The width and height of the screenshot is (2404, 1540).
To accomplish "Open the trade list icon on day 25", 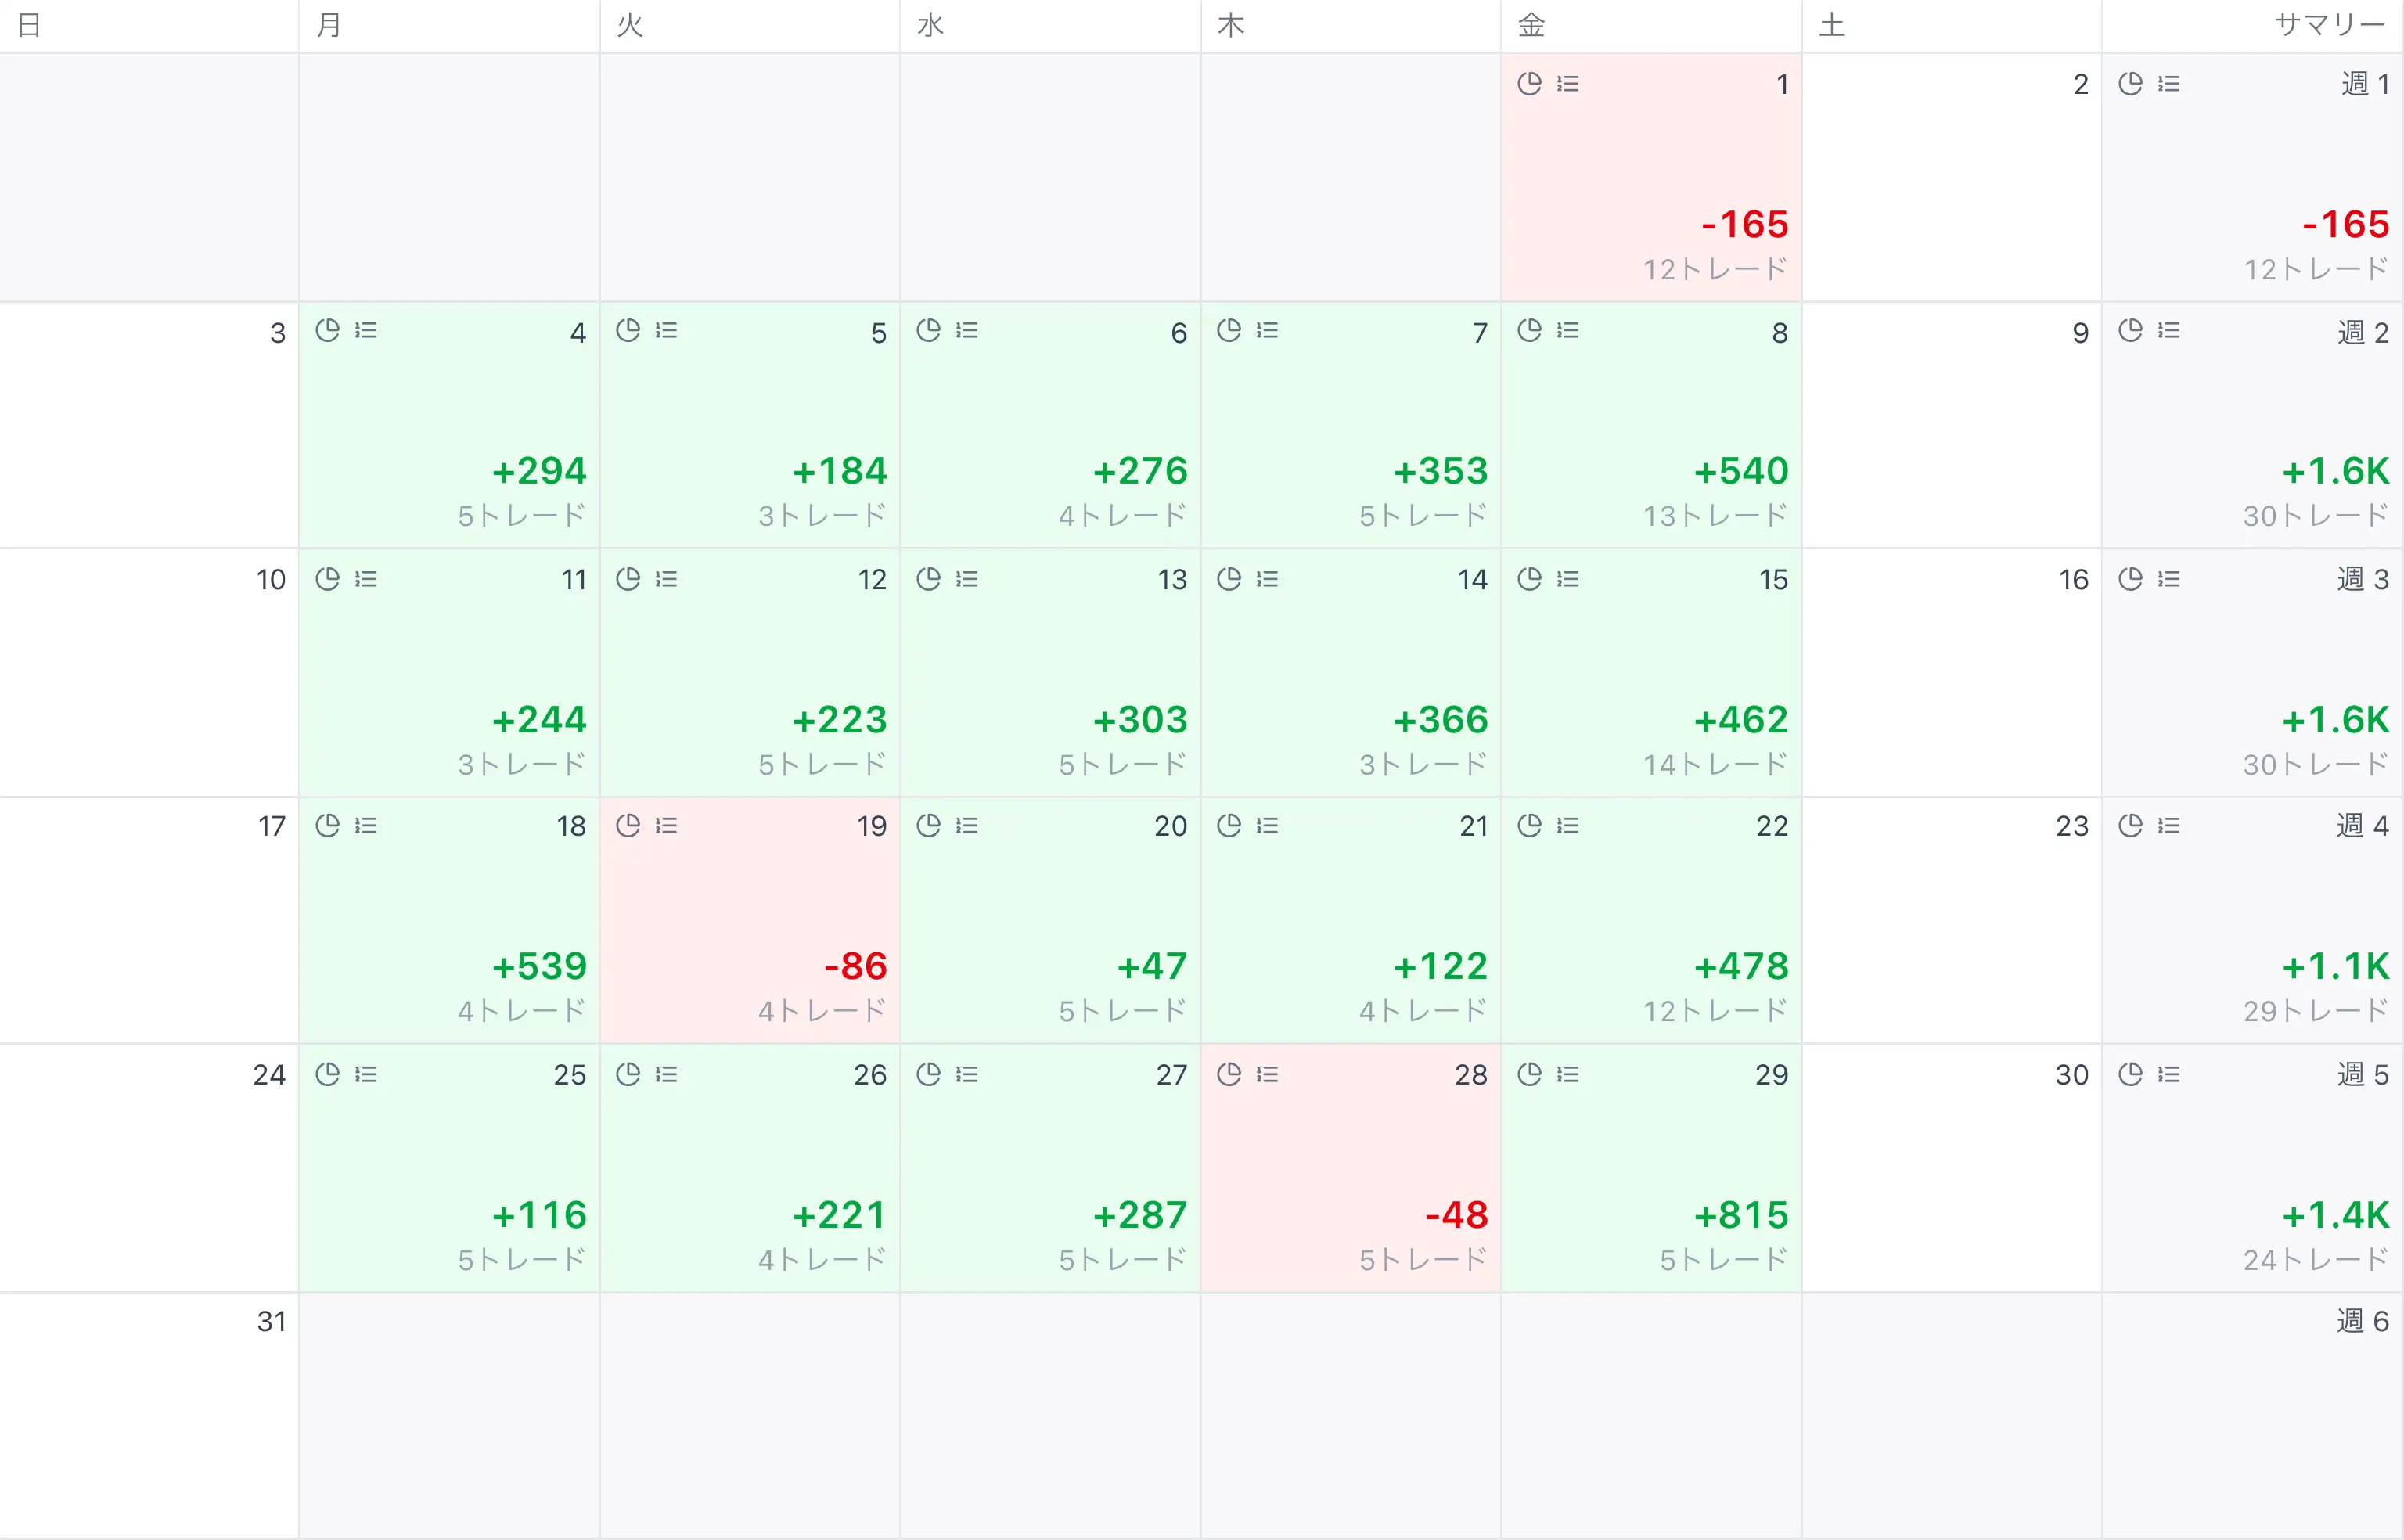I will 366,1074.
